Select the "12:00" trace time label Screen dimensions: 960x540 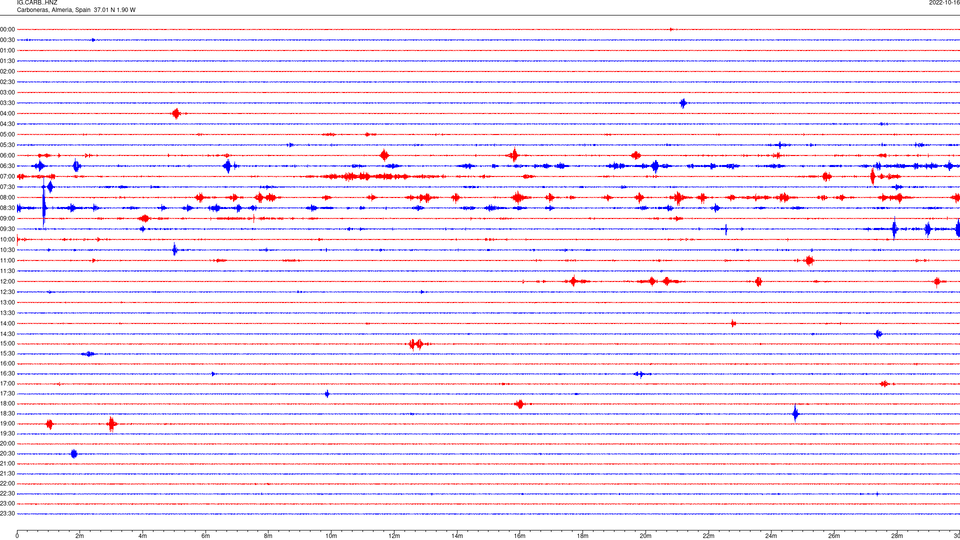point(7,282)
